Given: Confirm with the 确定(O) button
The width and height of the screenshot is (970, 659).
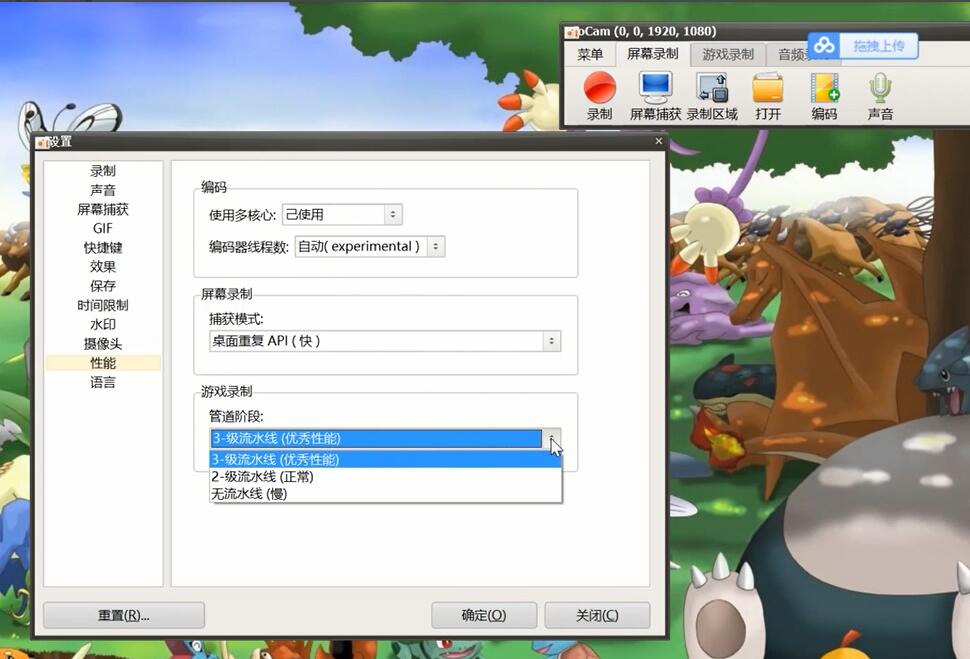Looking at the screenshot, I should (484, 615).
